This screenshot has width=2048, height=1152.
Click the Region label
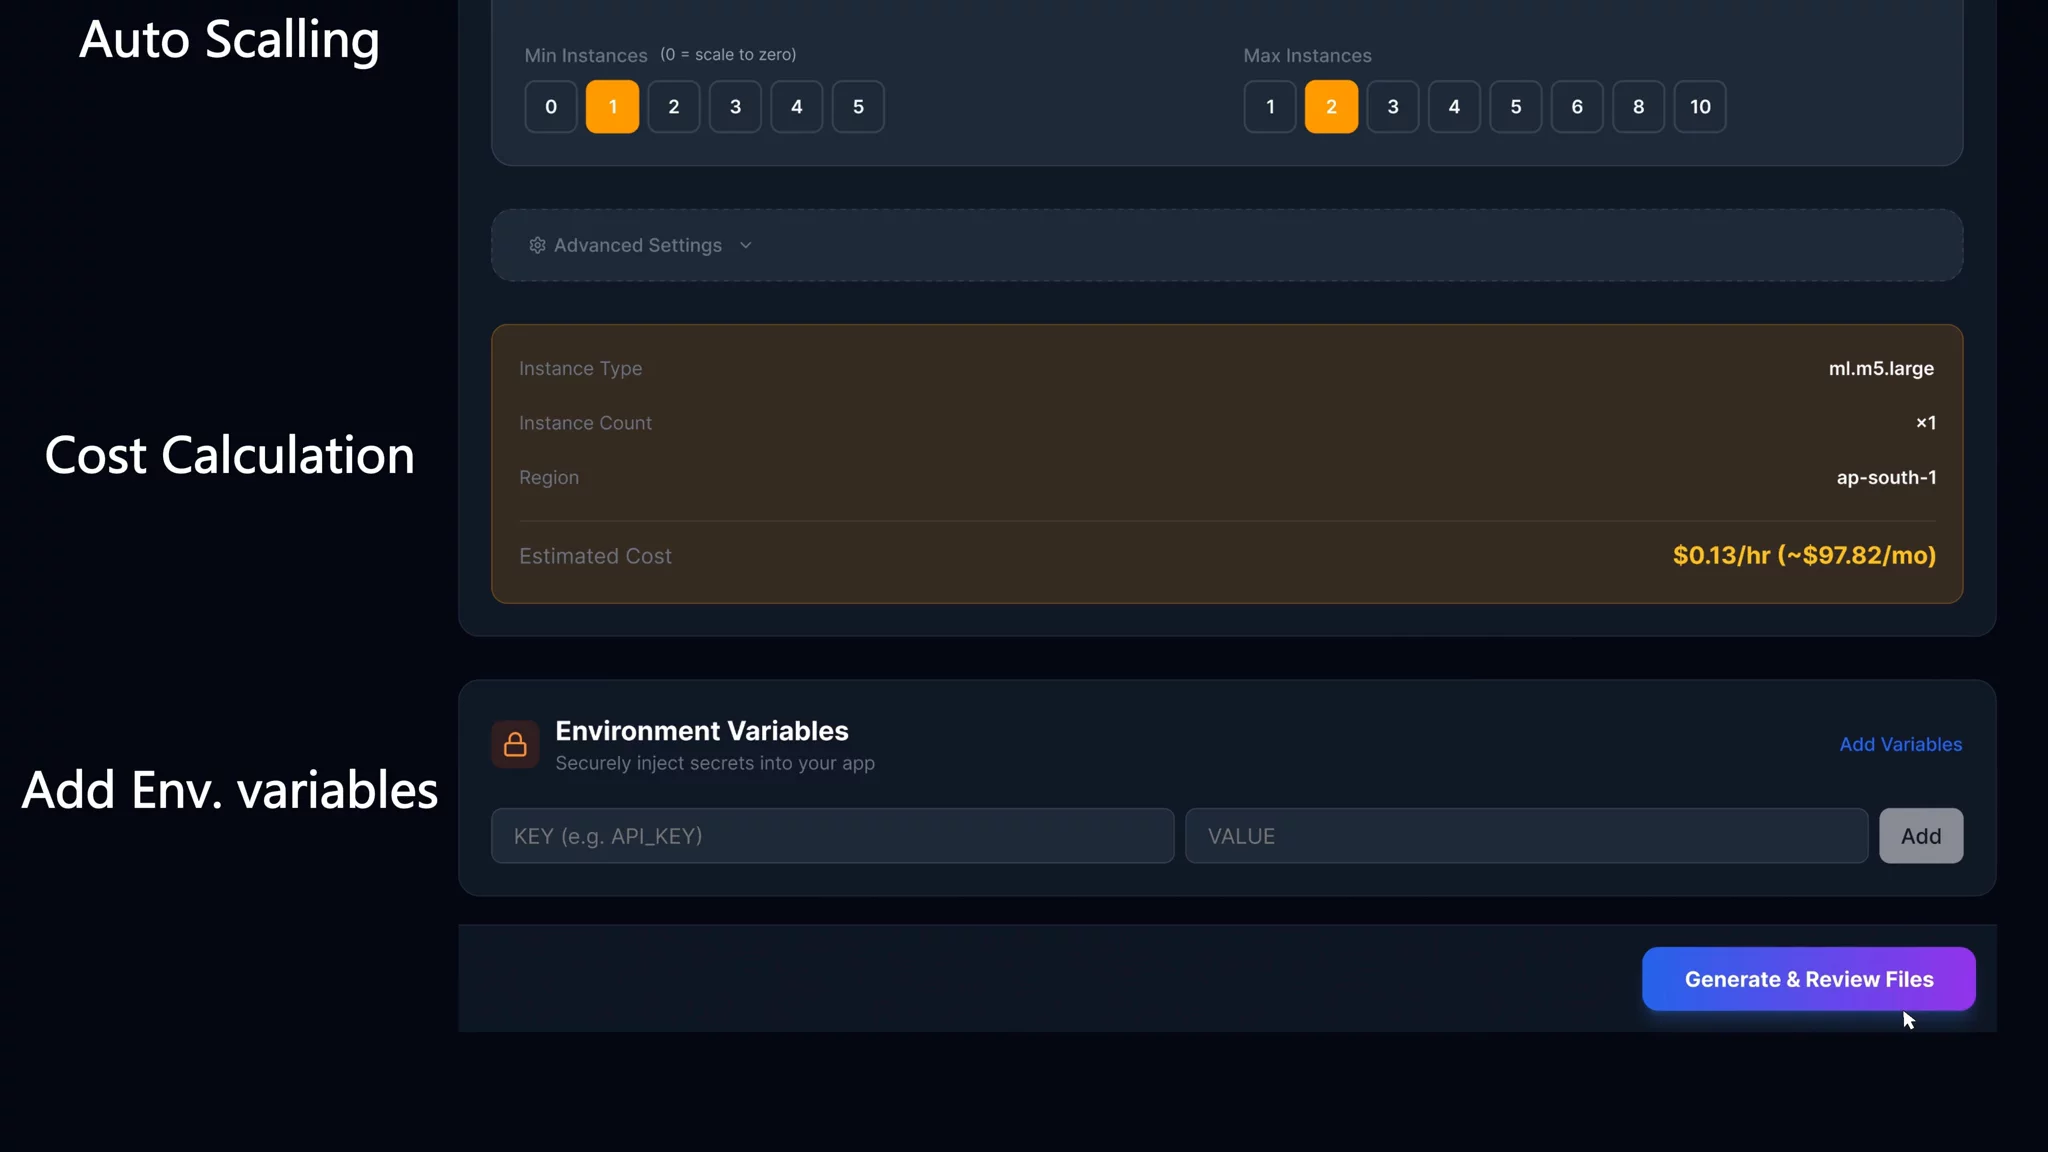(x=549, y=477)
